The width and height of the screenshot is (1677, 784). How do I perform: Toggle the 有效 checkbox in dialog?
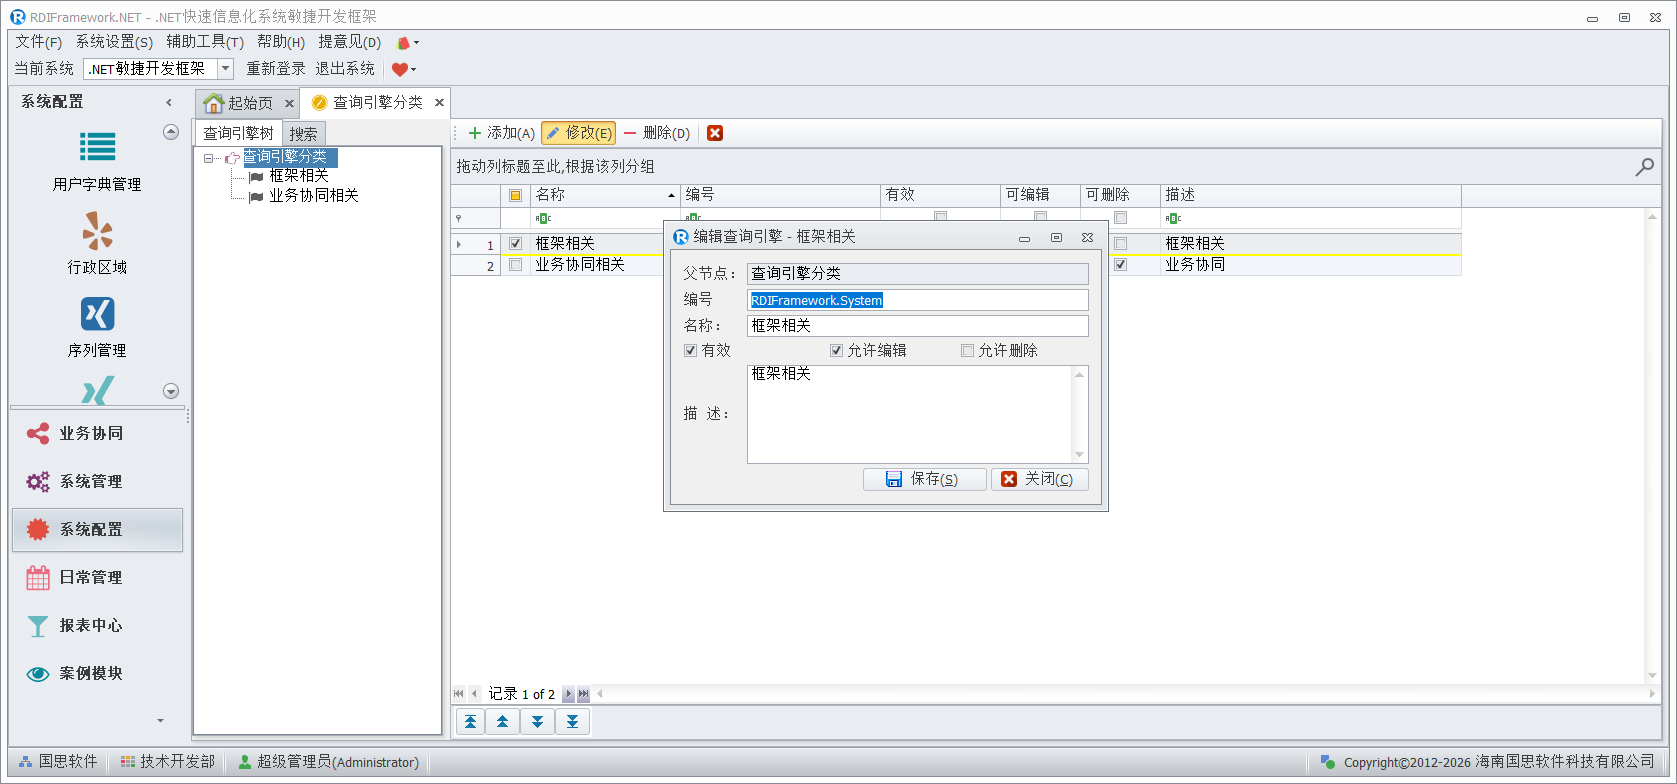pyautogui.click(x=690, y=351)
